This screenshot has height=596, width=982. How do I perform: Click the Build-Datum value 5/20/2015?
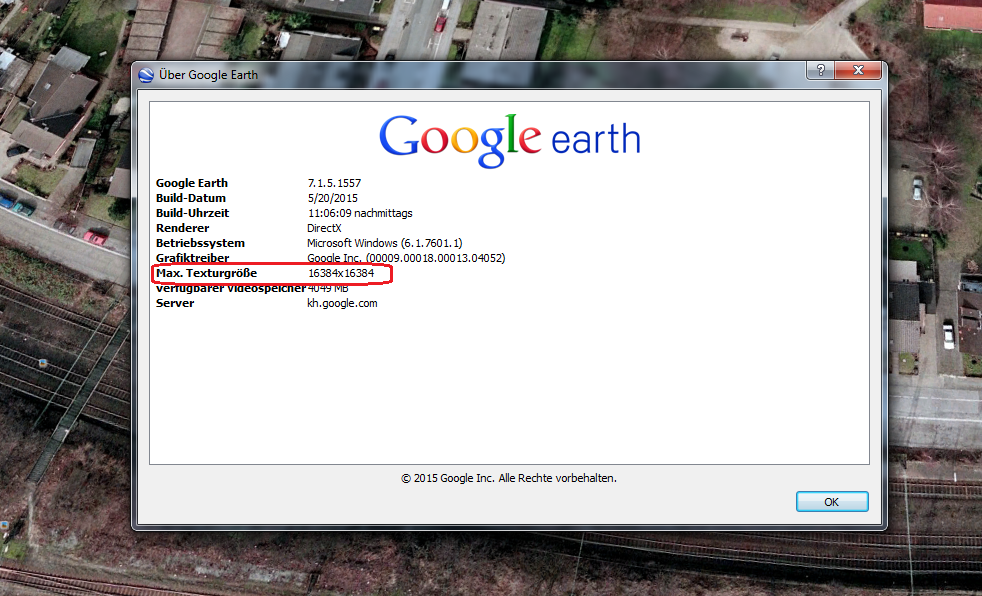[x=333, y=198]
